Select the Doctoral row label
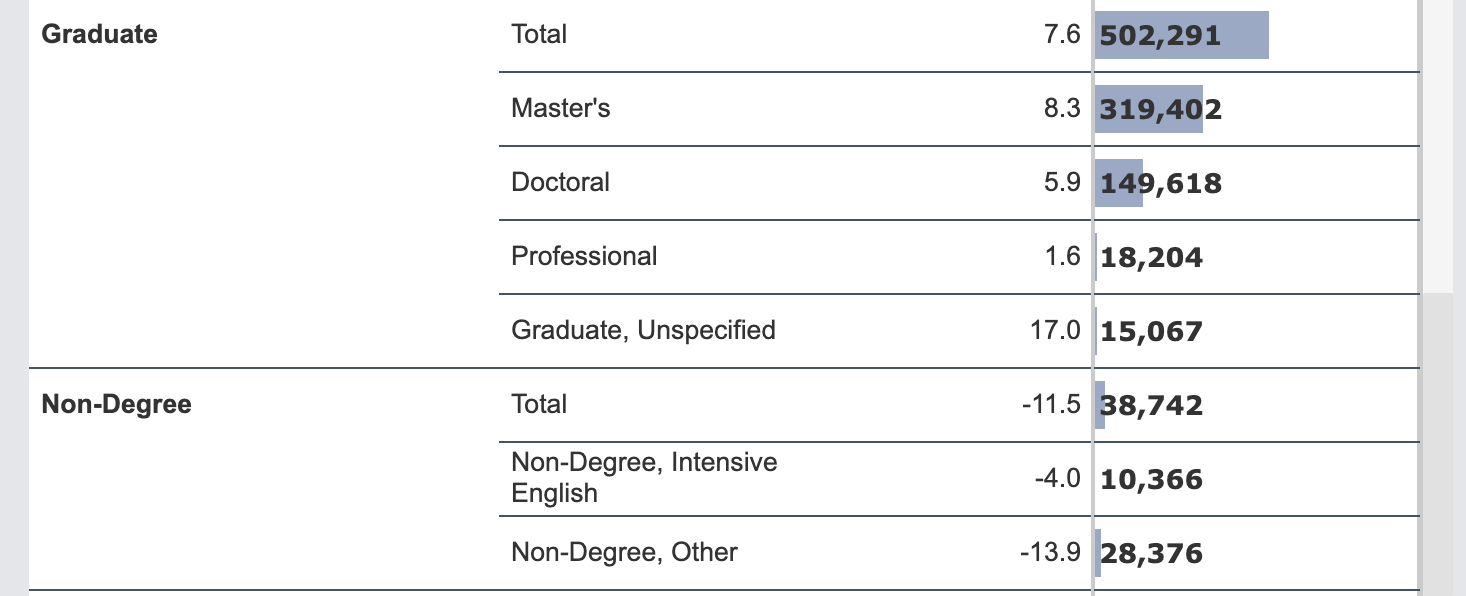 pyautogui.click(x=560, y=182)
